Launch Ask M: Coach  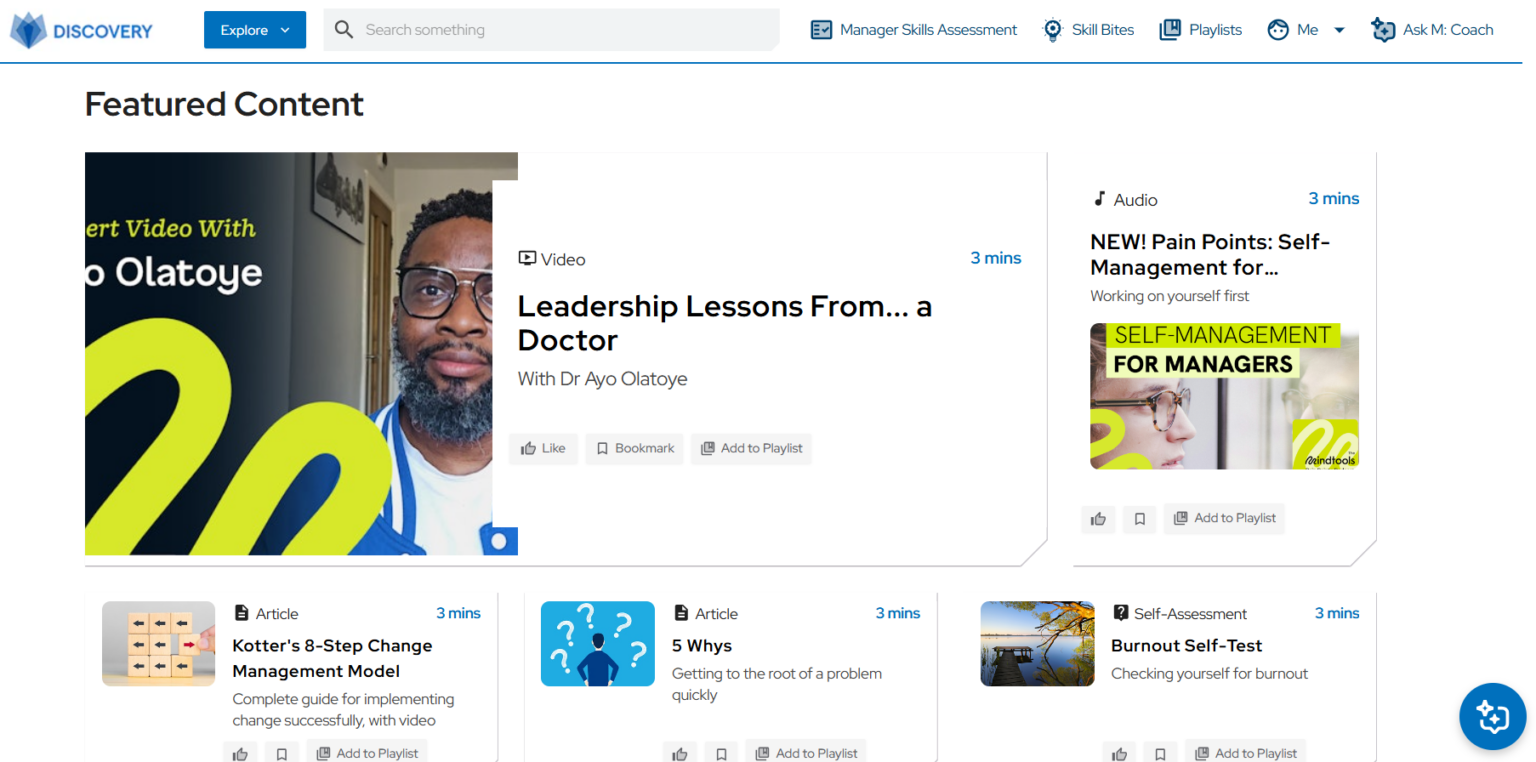point(1432,29)
